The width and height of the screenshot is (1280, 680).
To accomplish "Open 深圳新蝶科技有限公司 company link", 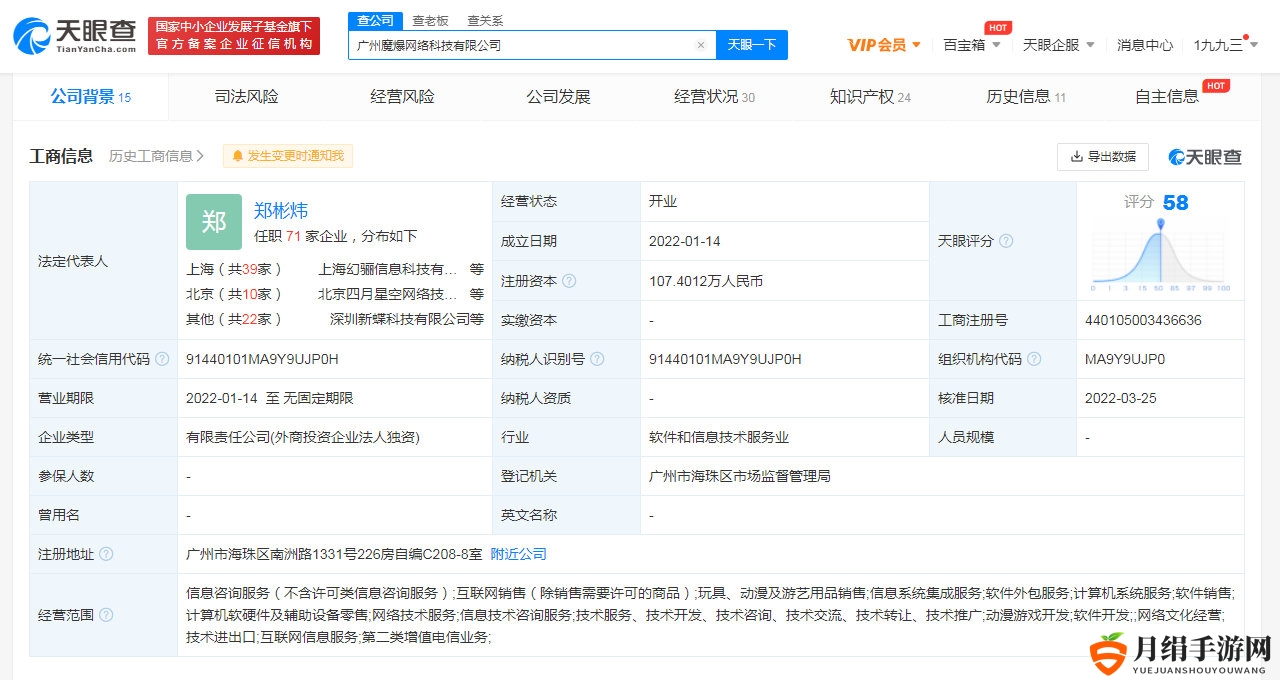I will tap(400, 319).
